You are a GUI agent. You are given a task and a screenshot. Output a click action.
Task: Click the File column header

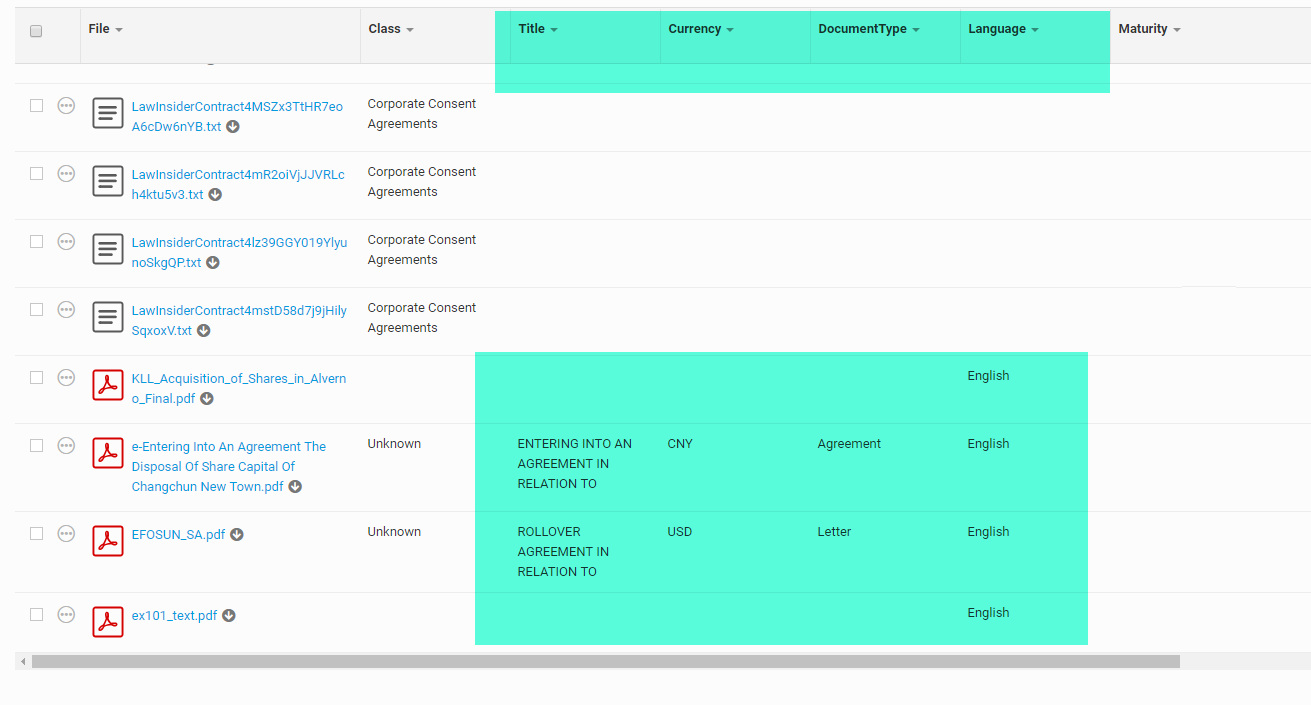[99, 29]
